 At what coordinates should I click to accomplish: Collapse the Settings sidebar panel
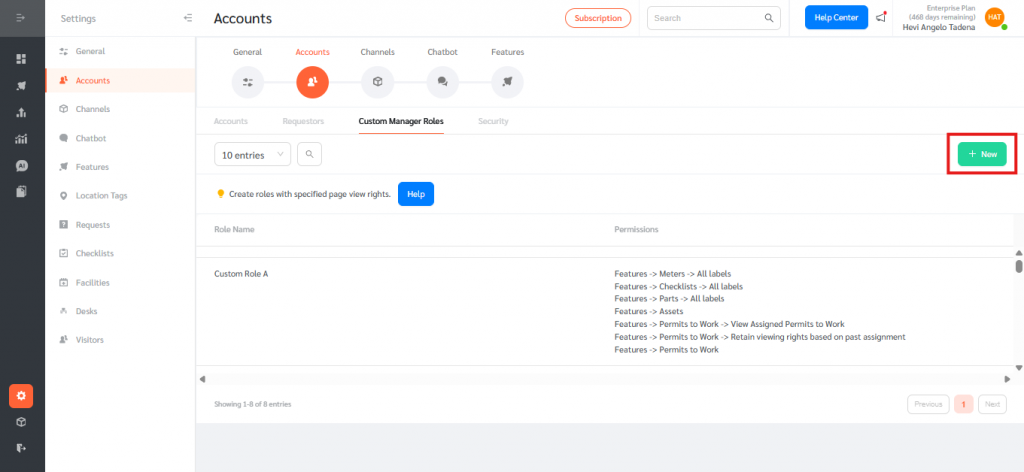[188, 18]
